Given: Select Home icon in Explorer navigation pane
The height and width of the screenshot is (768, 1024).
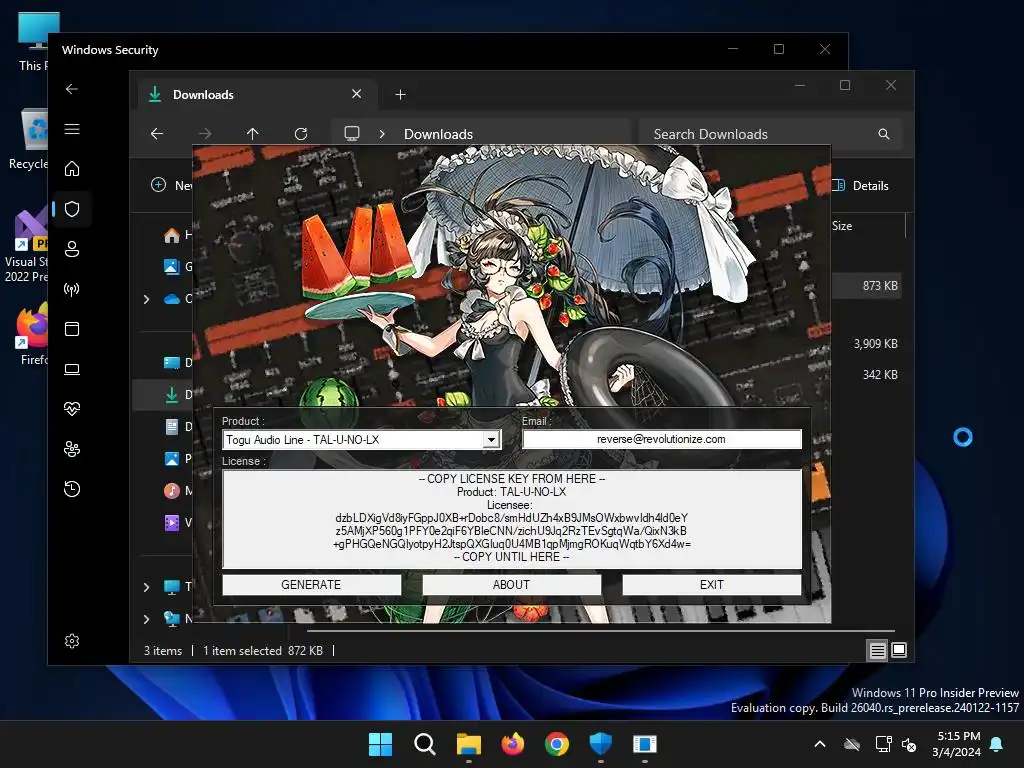Looking at the screenshot, I should (172, 235).
